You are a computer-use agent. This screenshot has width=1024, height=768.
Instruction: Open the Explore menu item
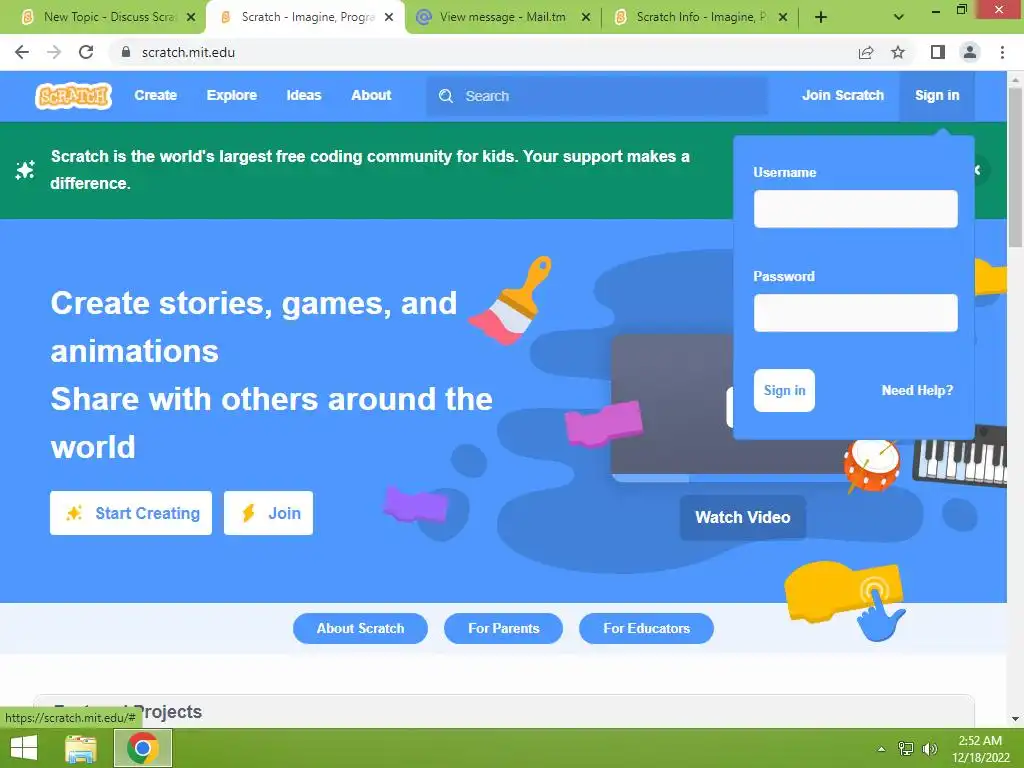(232, 95)
